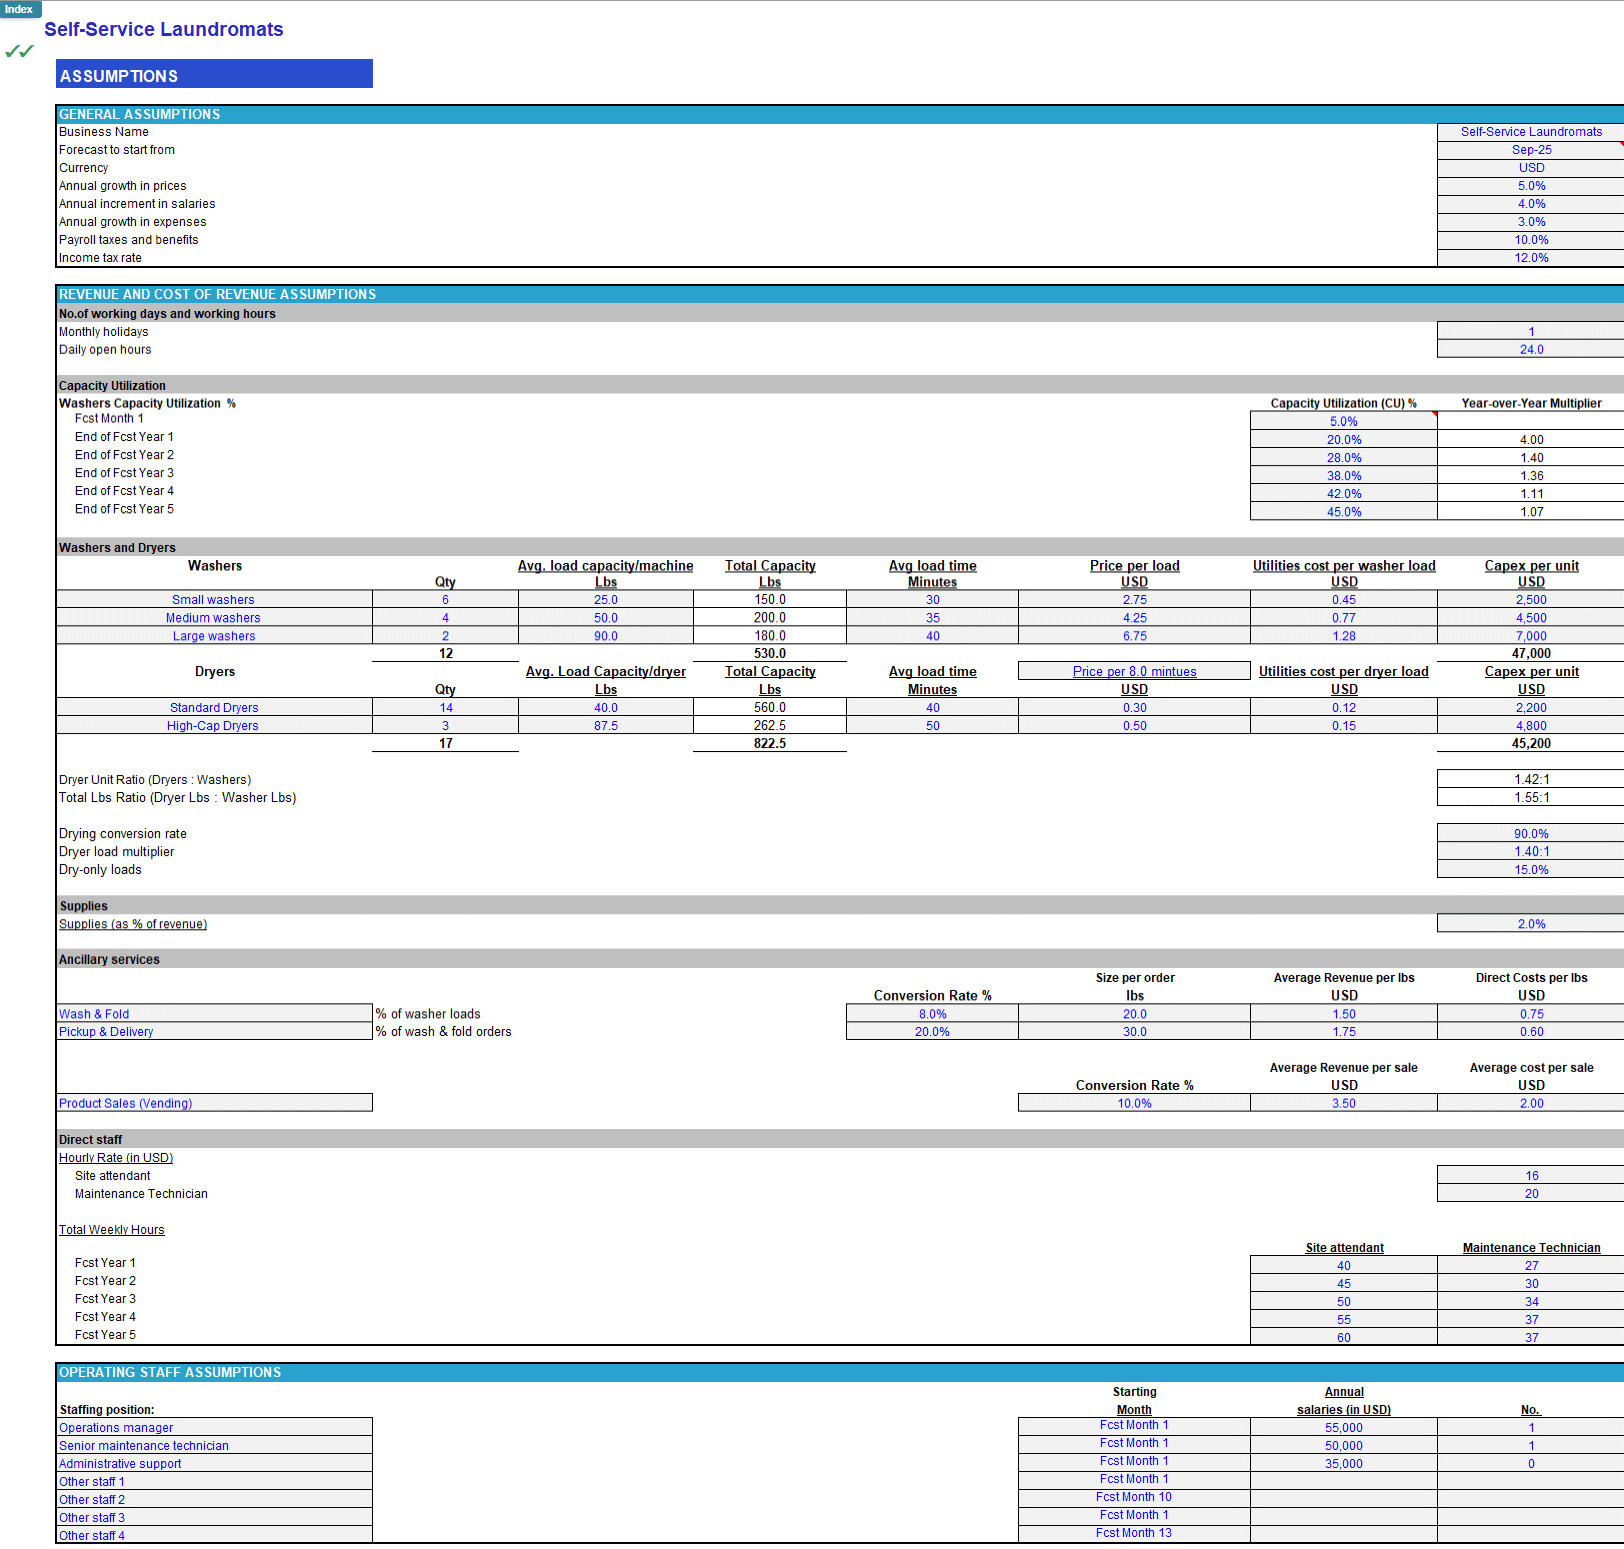Screen dimensions: 1624x1549
Task: Click the Senior maintenance technician position
Action: (214, 1446)
